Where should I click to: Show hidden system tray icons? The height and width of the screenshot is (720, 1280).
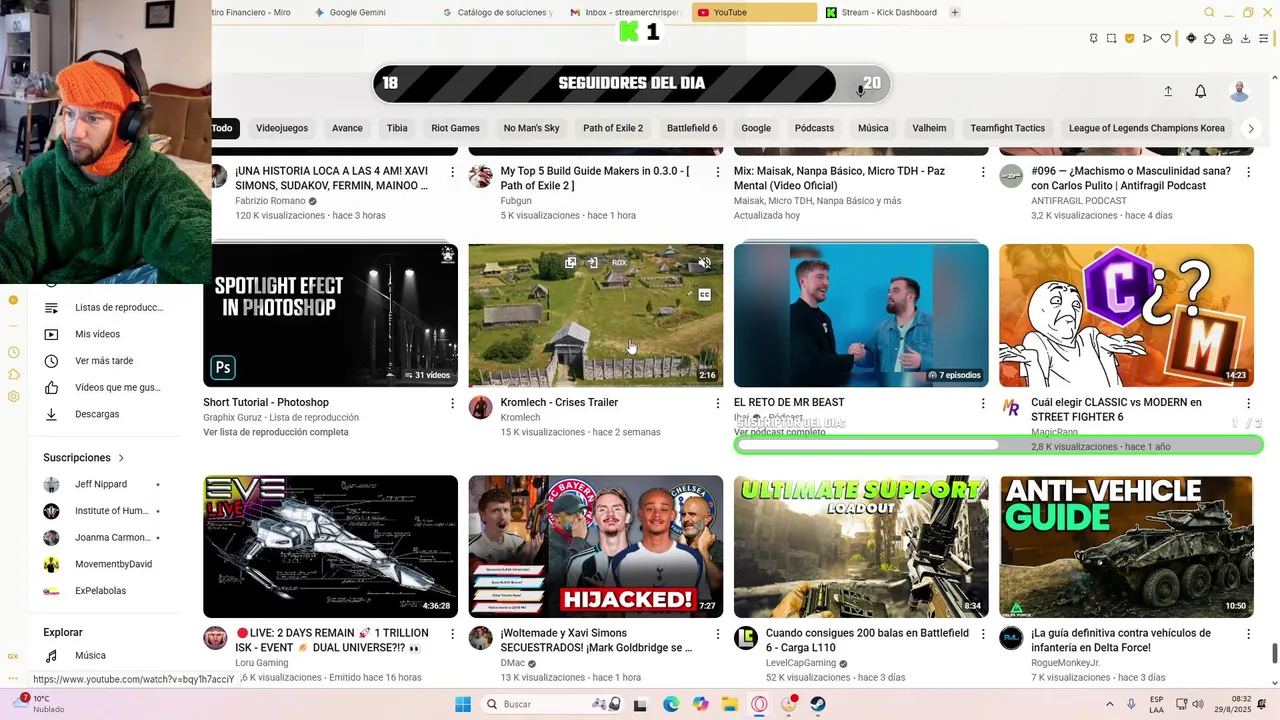pos(1109,704)
